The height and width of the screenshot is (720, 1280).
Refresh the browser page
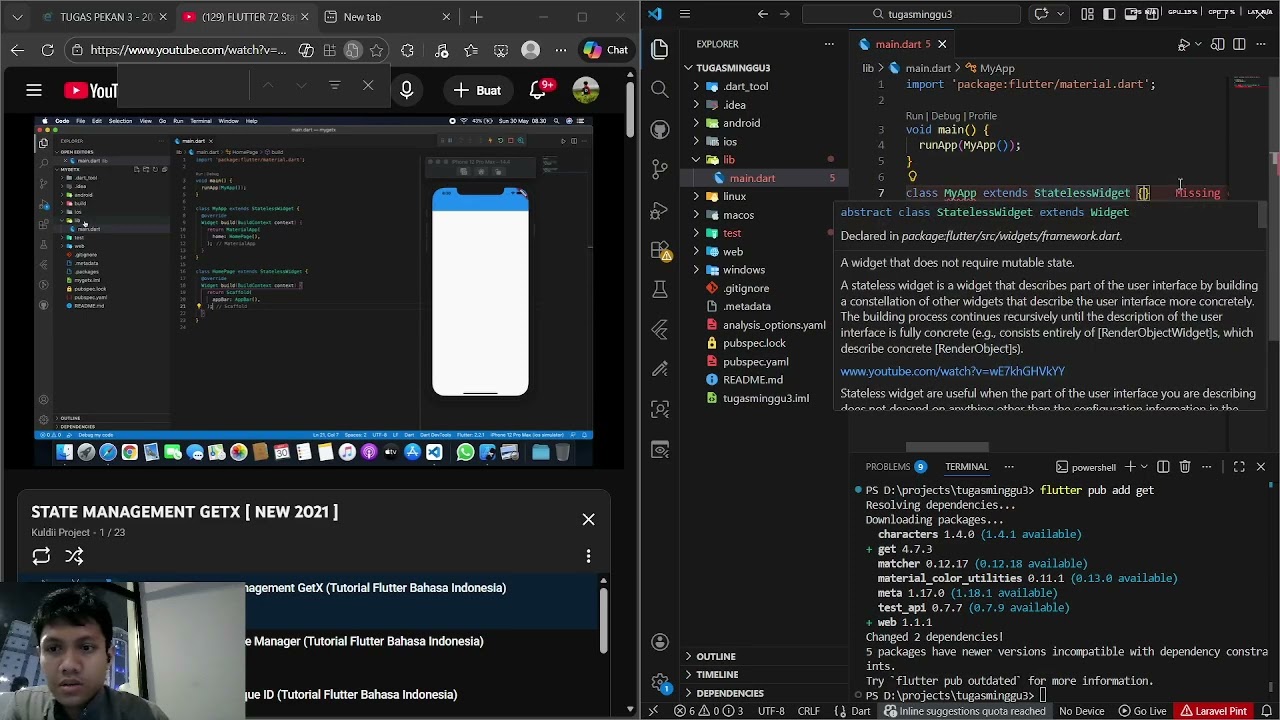[47, 50]
